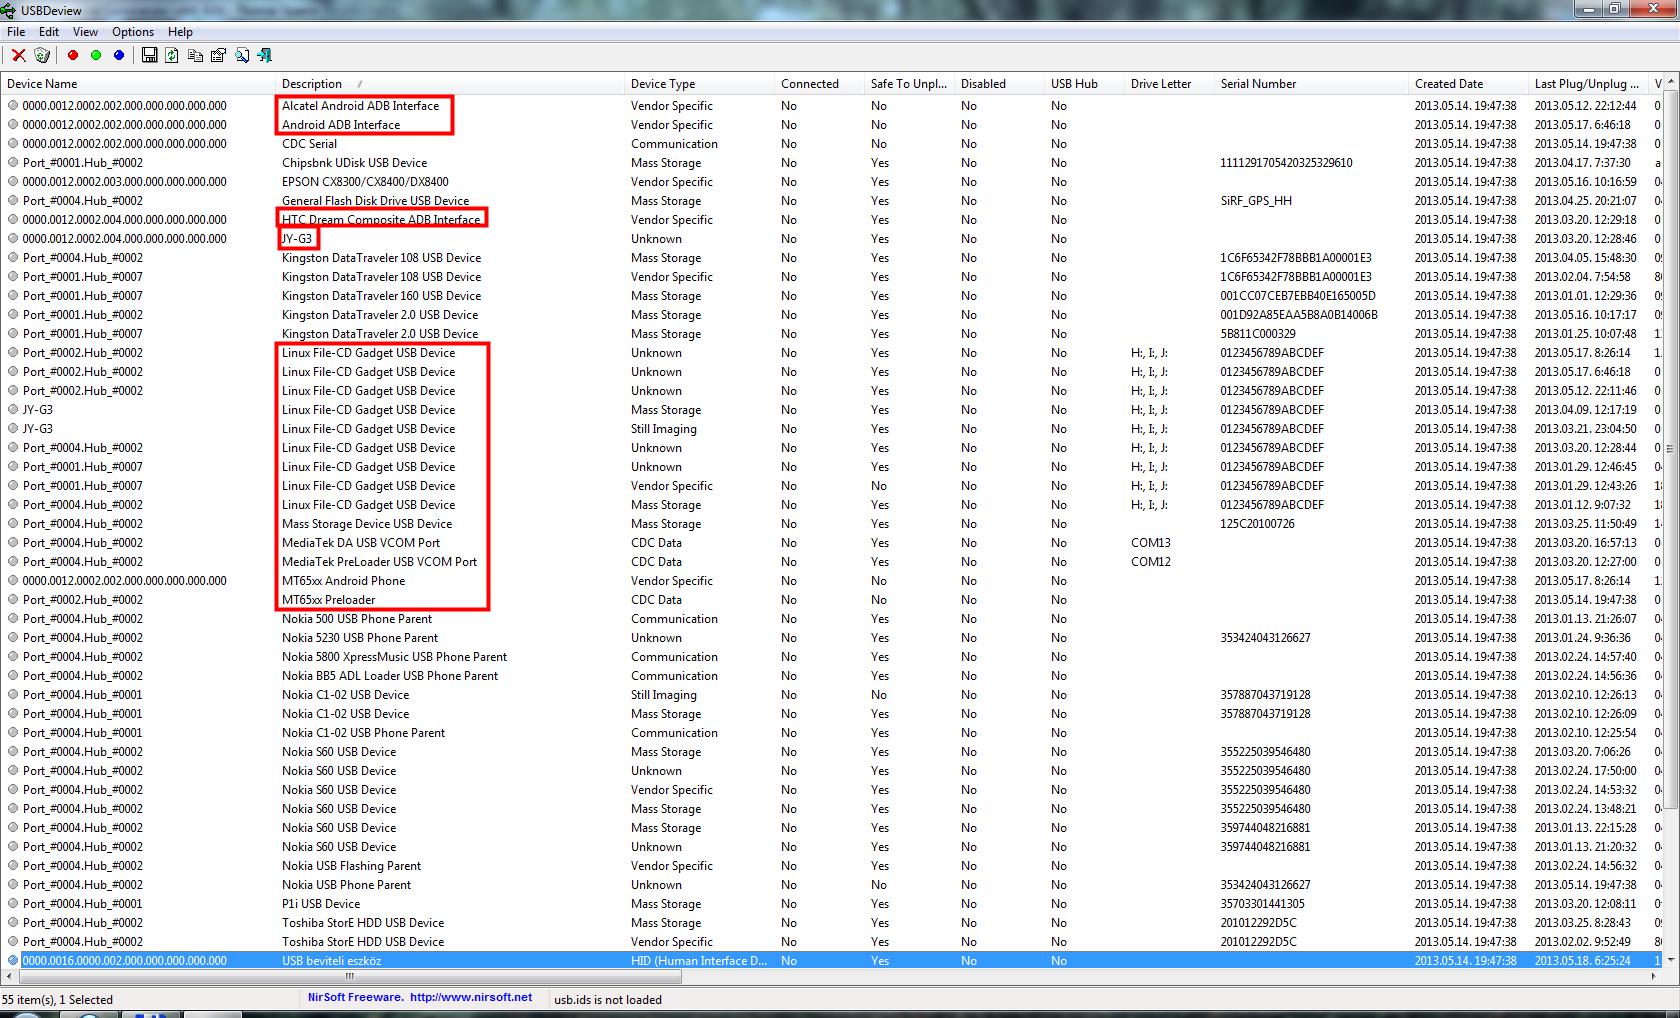Sort by the Created Date column header
Screen dimensions: 1680x1018
(1468, 84)
